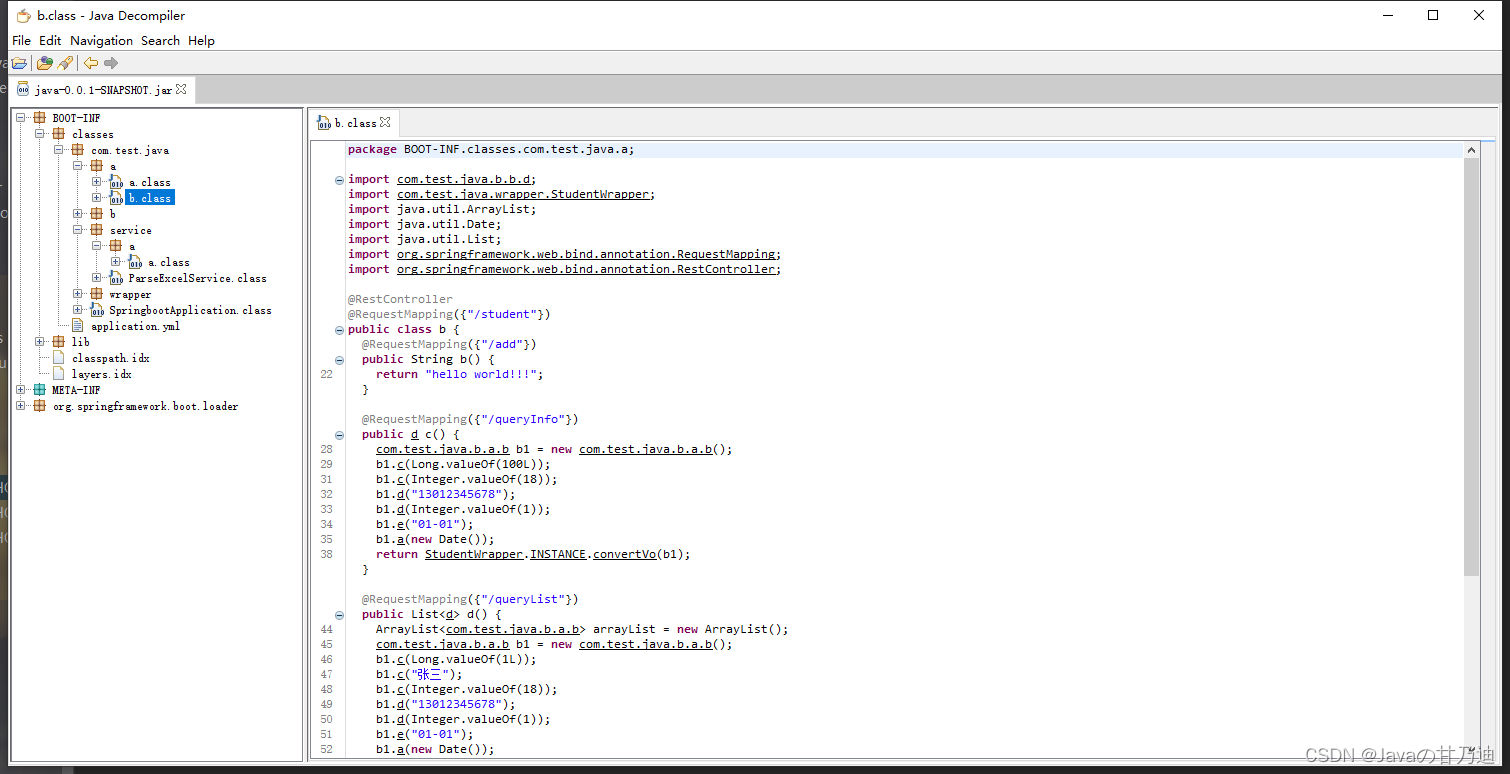Image resolution: width=1510 pixels, height=774 pixels.
Task: Close the b.class editor tab
Action: coord(385,123)
